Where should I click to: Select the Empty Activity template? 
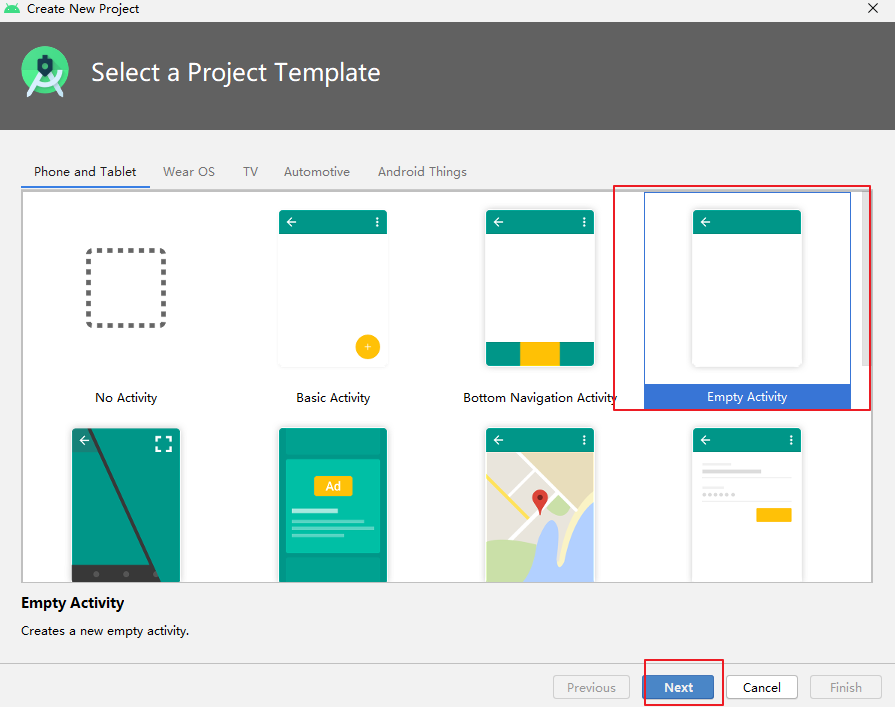click(747, 301)
